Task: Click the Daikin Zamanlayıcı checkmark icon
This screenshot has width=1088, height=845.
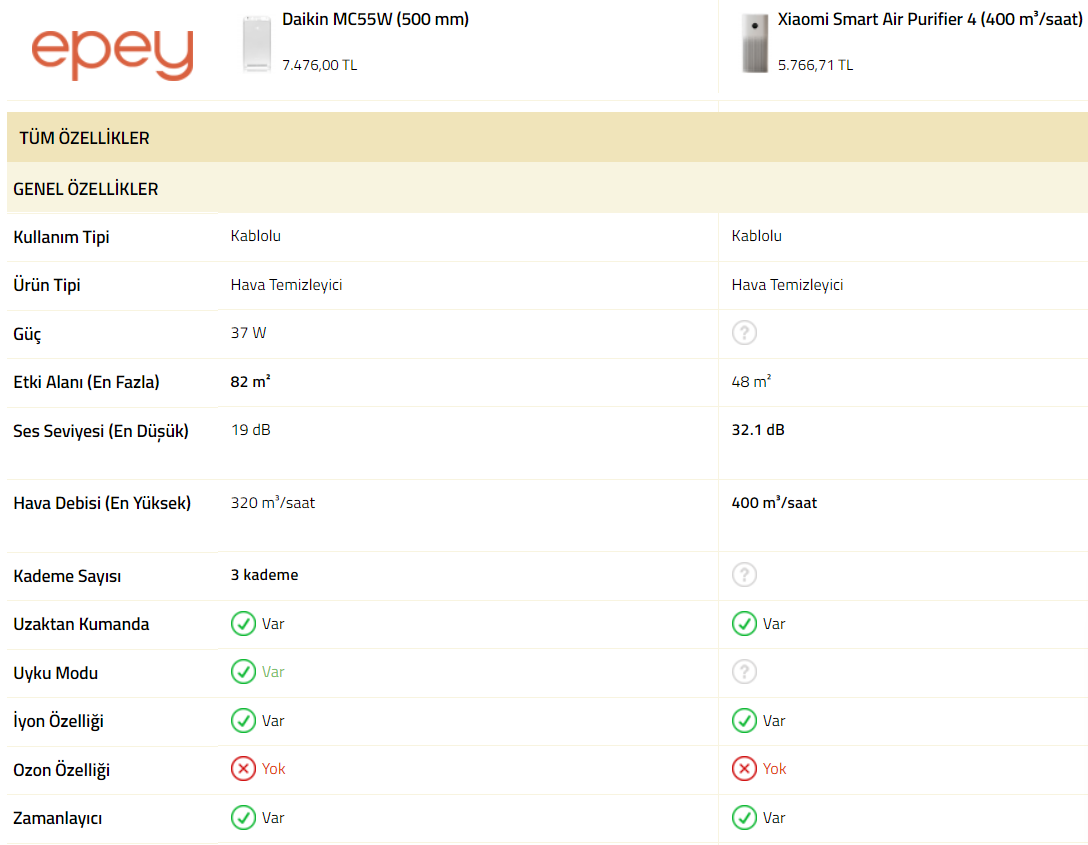Action: 244,818
